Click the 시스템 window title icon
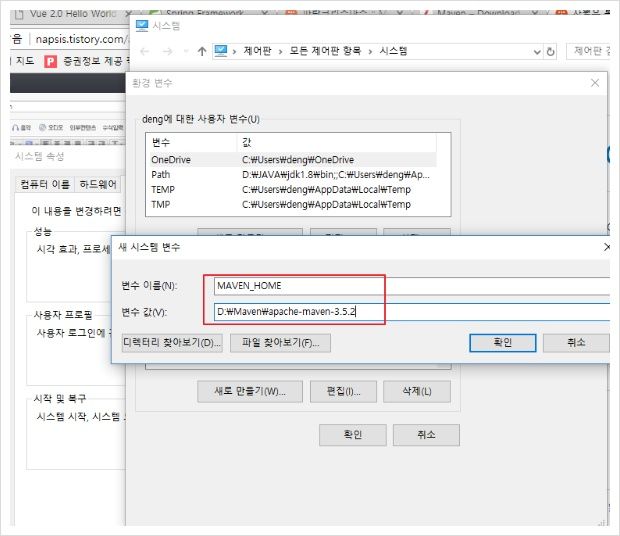The image size is (620, 536). (x=142, y=26)
